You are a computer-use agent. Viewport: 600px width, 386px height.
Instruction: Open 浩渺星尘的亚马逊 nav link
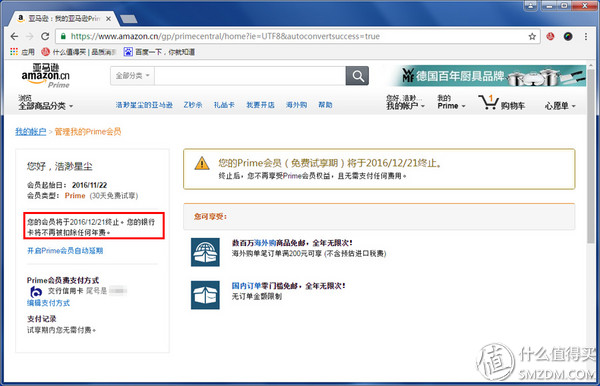[144, 105]
